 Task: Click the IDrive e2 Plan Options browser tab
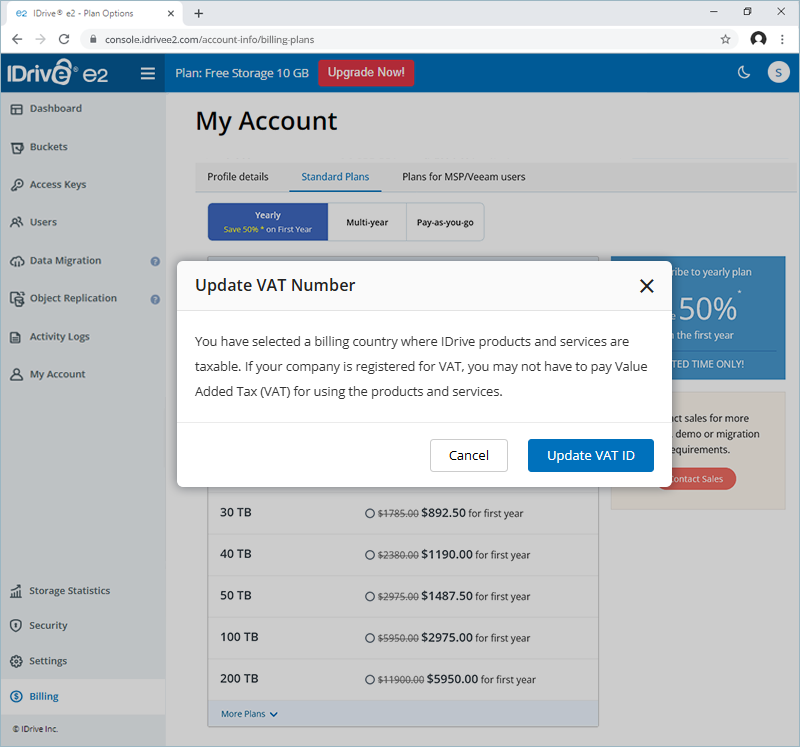[94, 14]
